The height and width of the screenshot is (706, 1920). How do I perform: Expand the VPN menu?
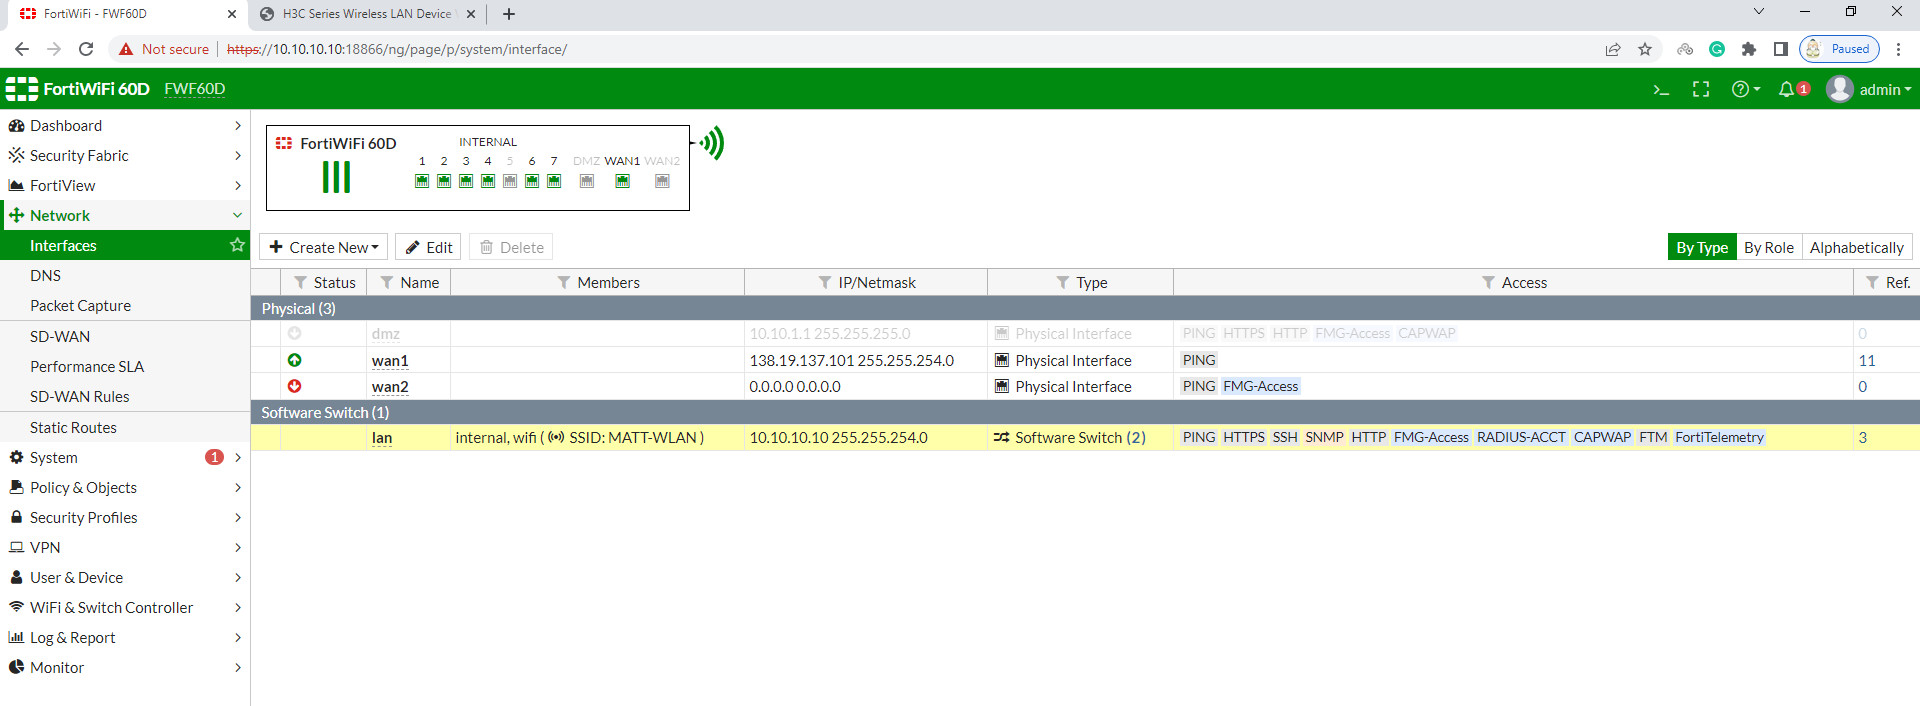click(x=125, y=547)
